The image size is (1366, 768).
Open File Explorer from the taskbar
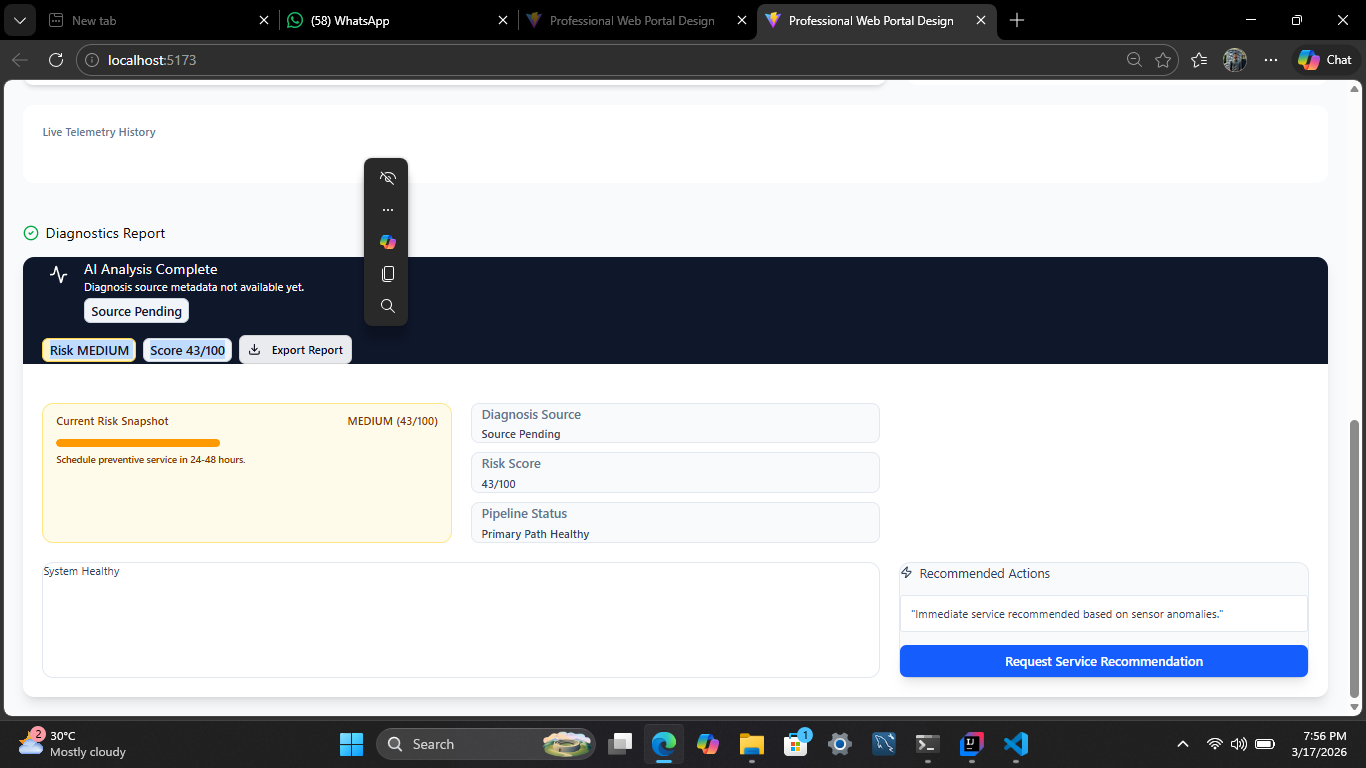pyautogui.click(x=752, y=744)
